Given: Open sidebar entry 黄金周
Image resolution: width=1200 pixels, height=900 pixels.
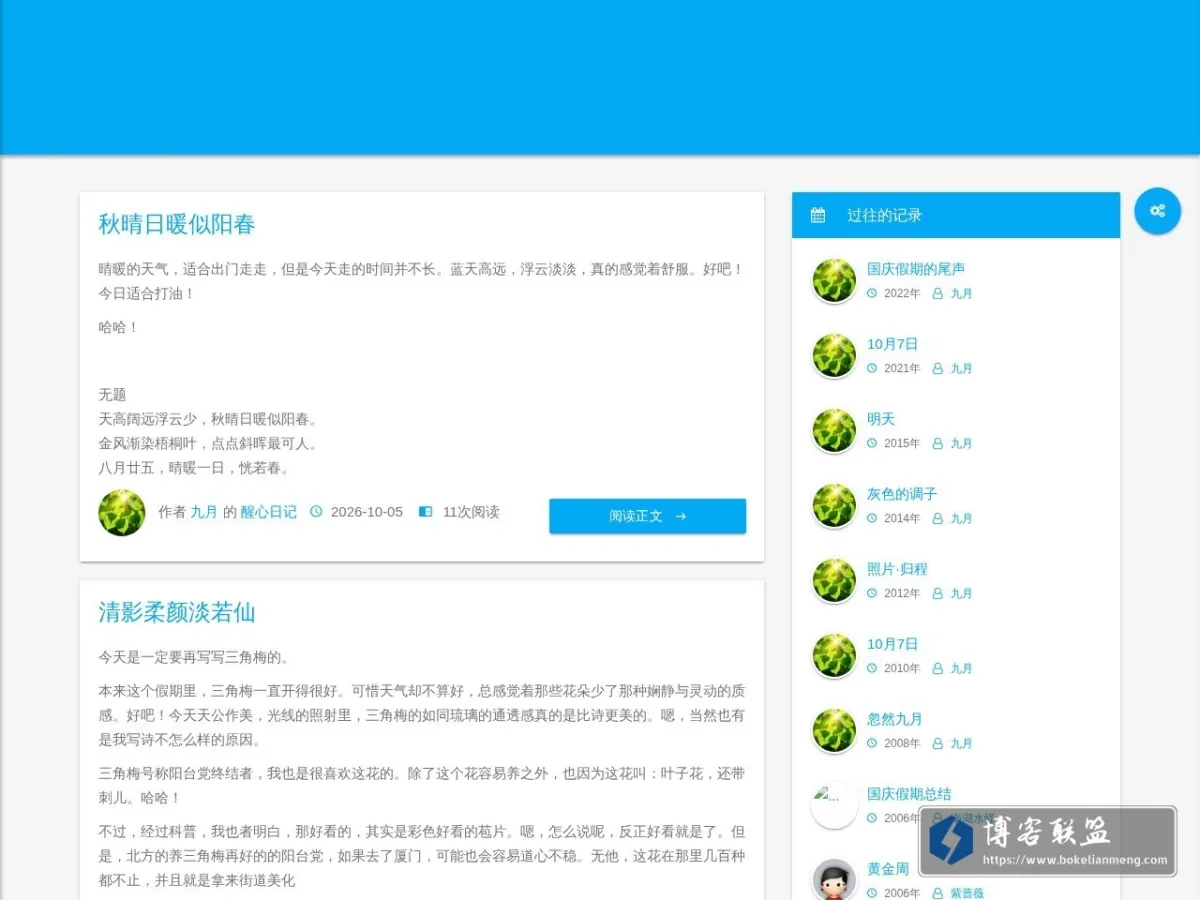Looking at the screenshot, I should 888,869.
